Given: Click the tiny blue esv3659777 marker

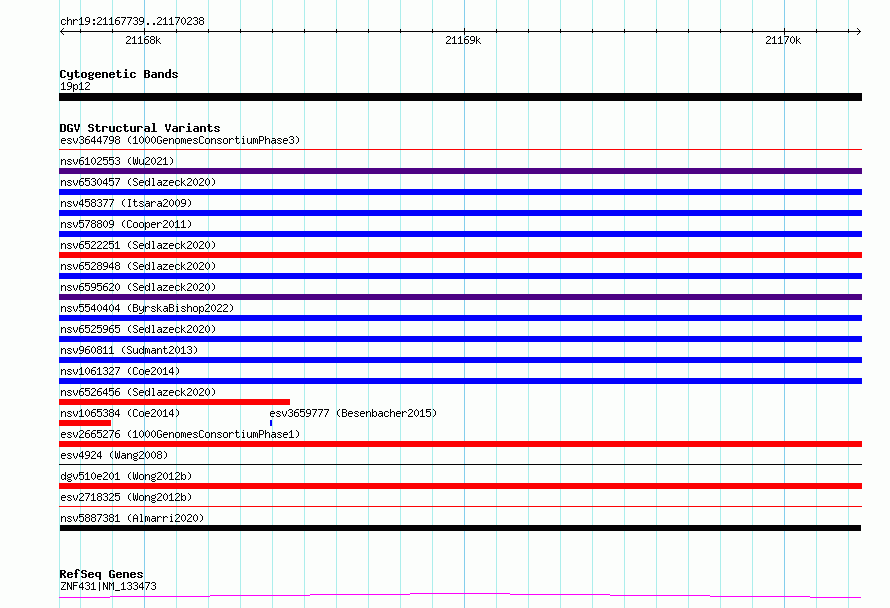Looking at the screenshot, I should point(271,423).
